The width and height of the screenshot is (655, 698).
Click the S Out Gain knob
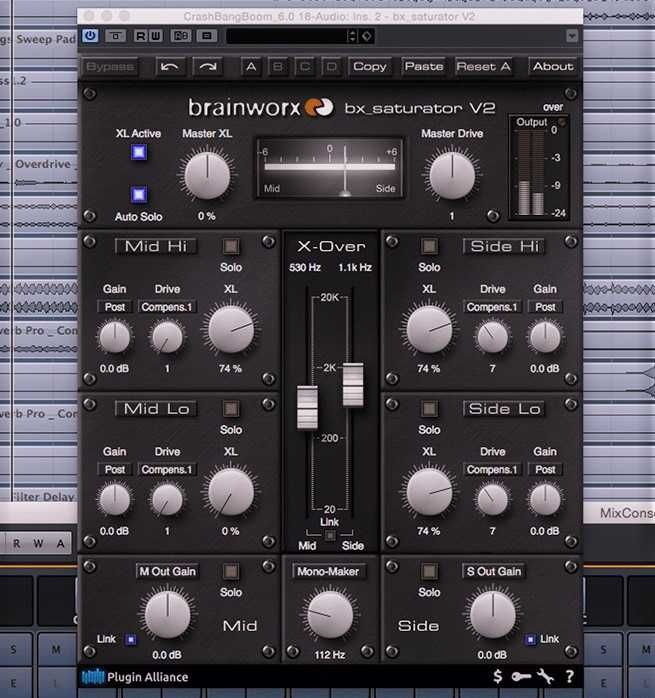(493, 615)
